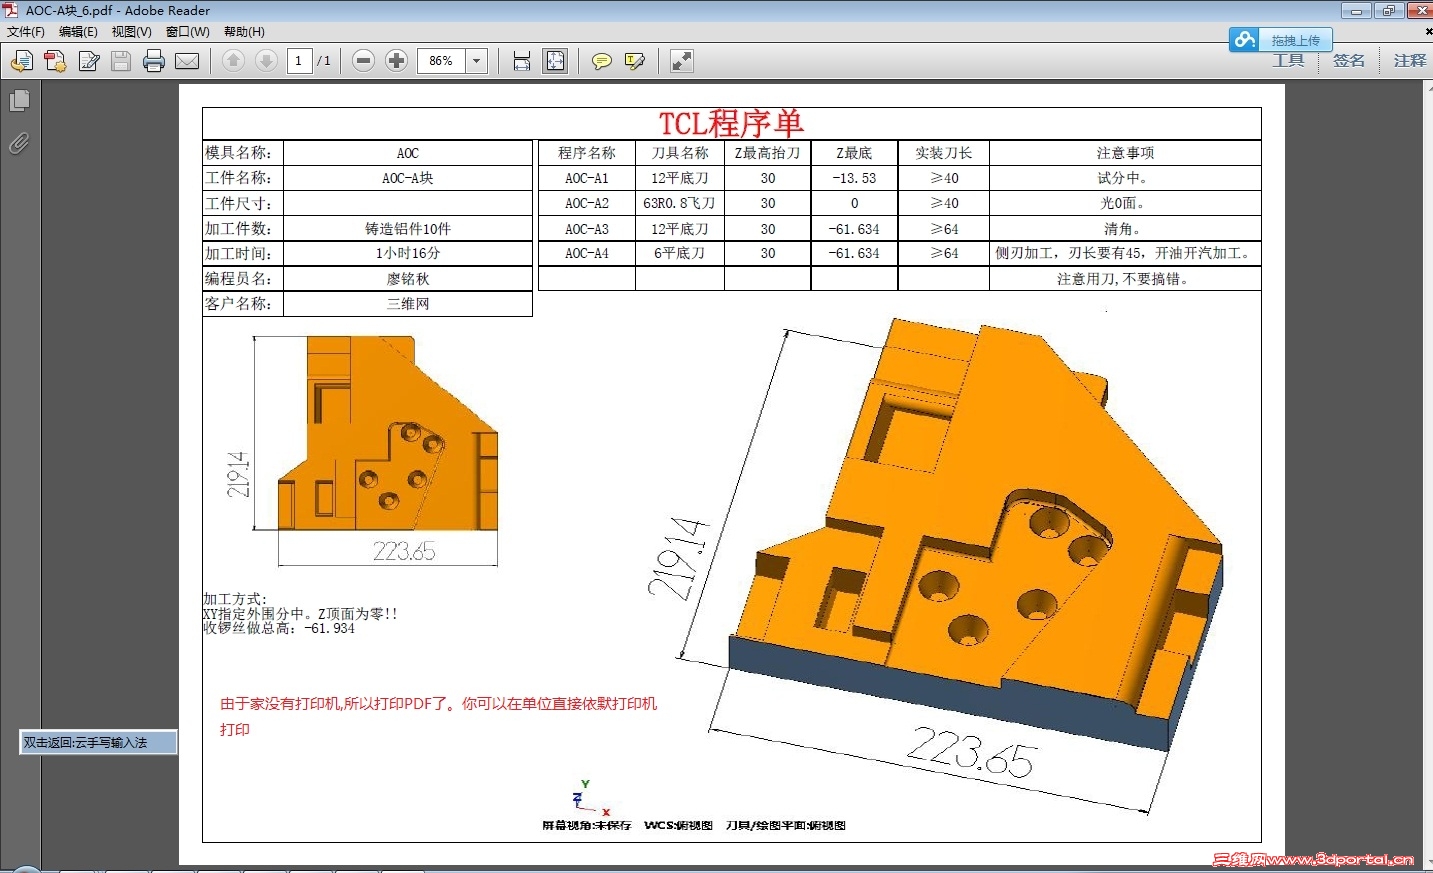Click the 63R0.8飞刀 tool name cell
Screen dimensions: 1433x873
point(680,203)
